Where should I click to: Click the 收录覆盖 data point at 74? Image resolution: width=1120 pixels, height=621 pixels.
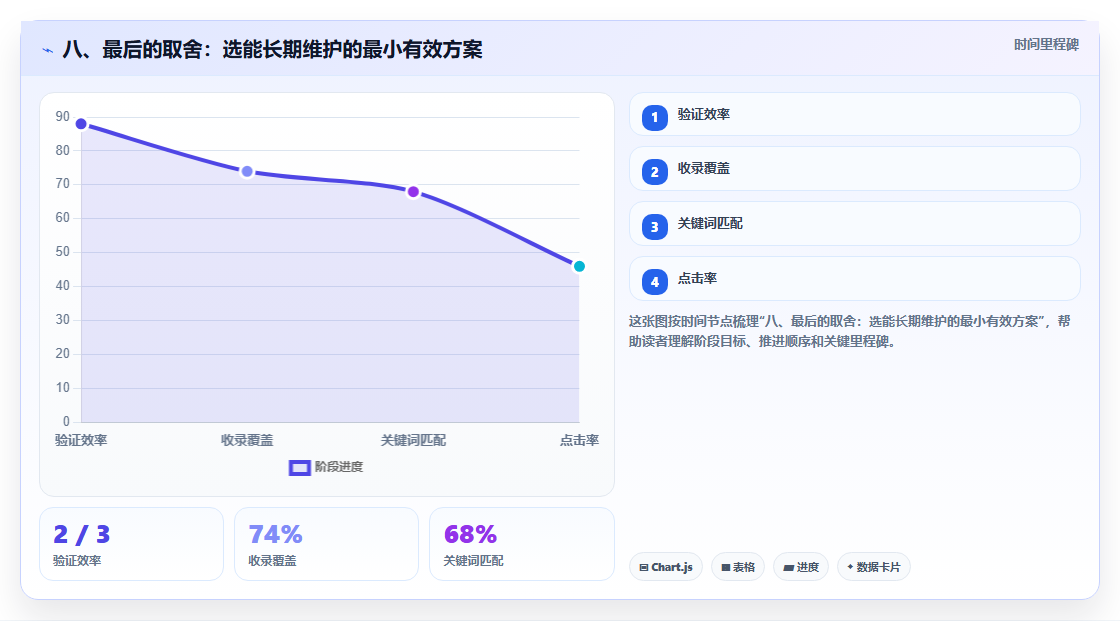pos(247,172)
